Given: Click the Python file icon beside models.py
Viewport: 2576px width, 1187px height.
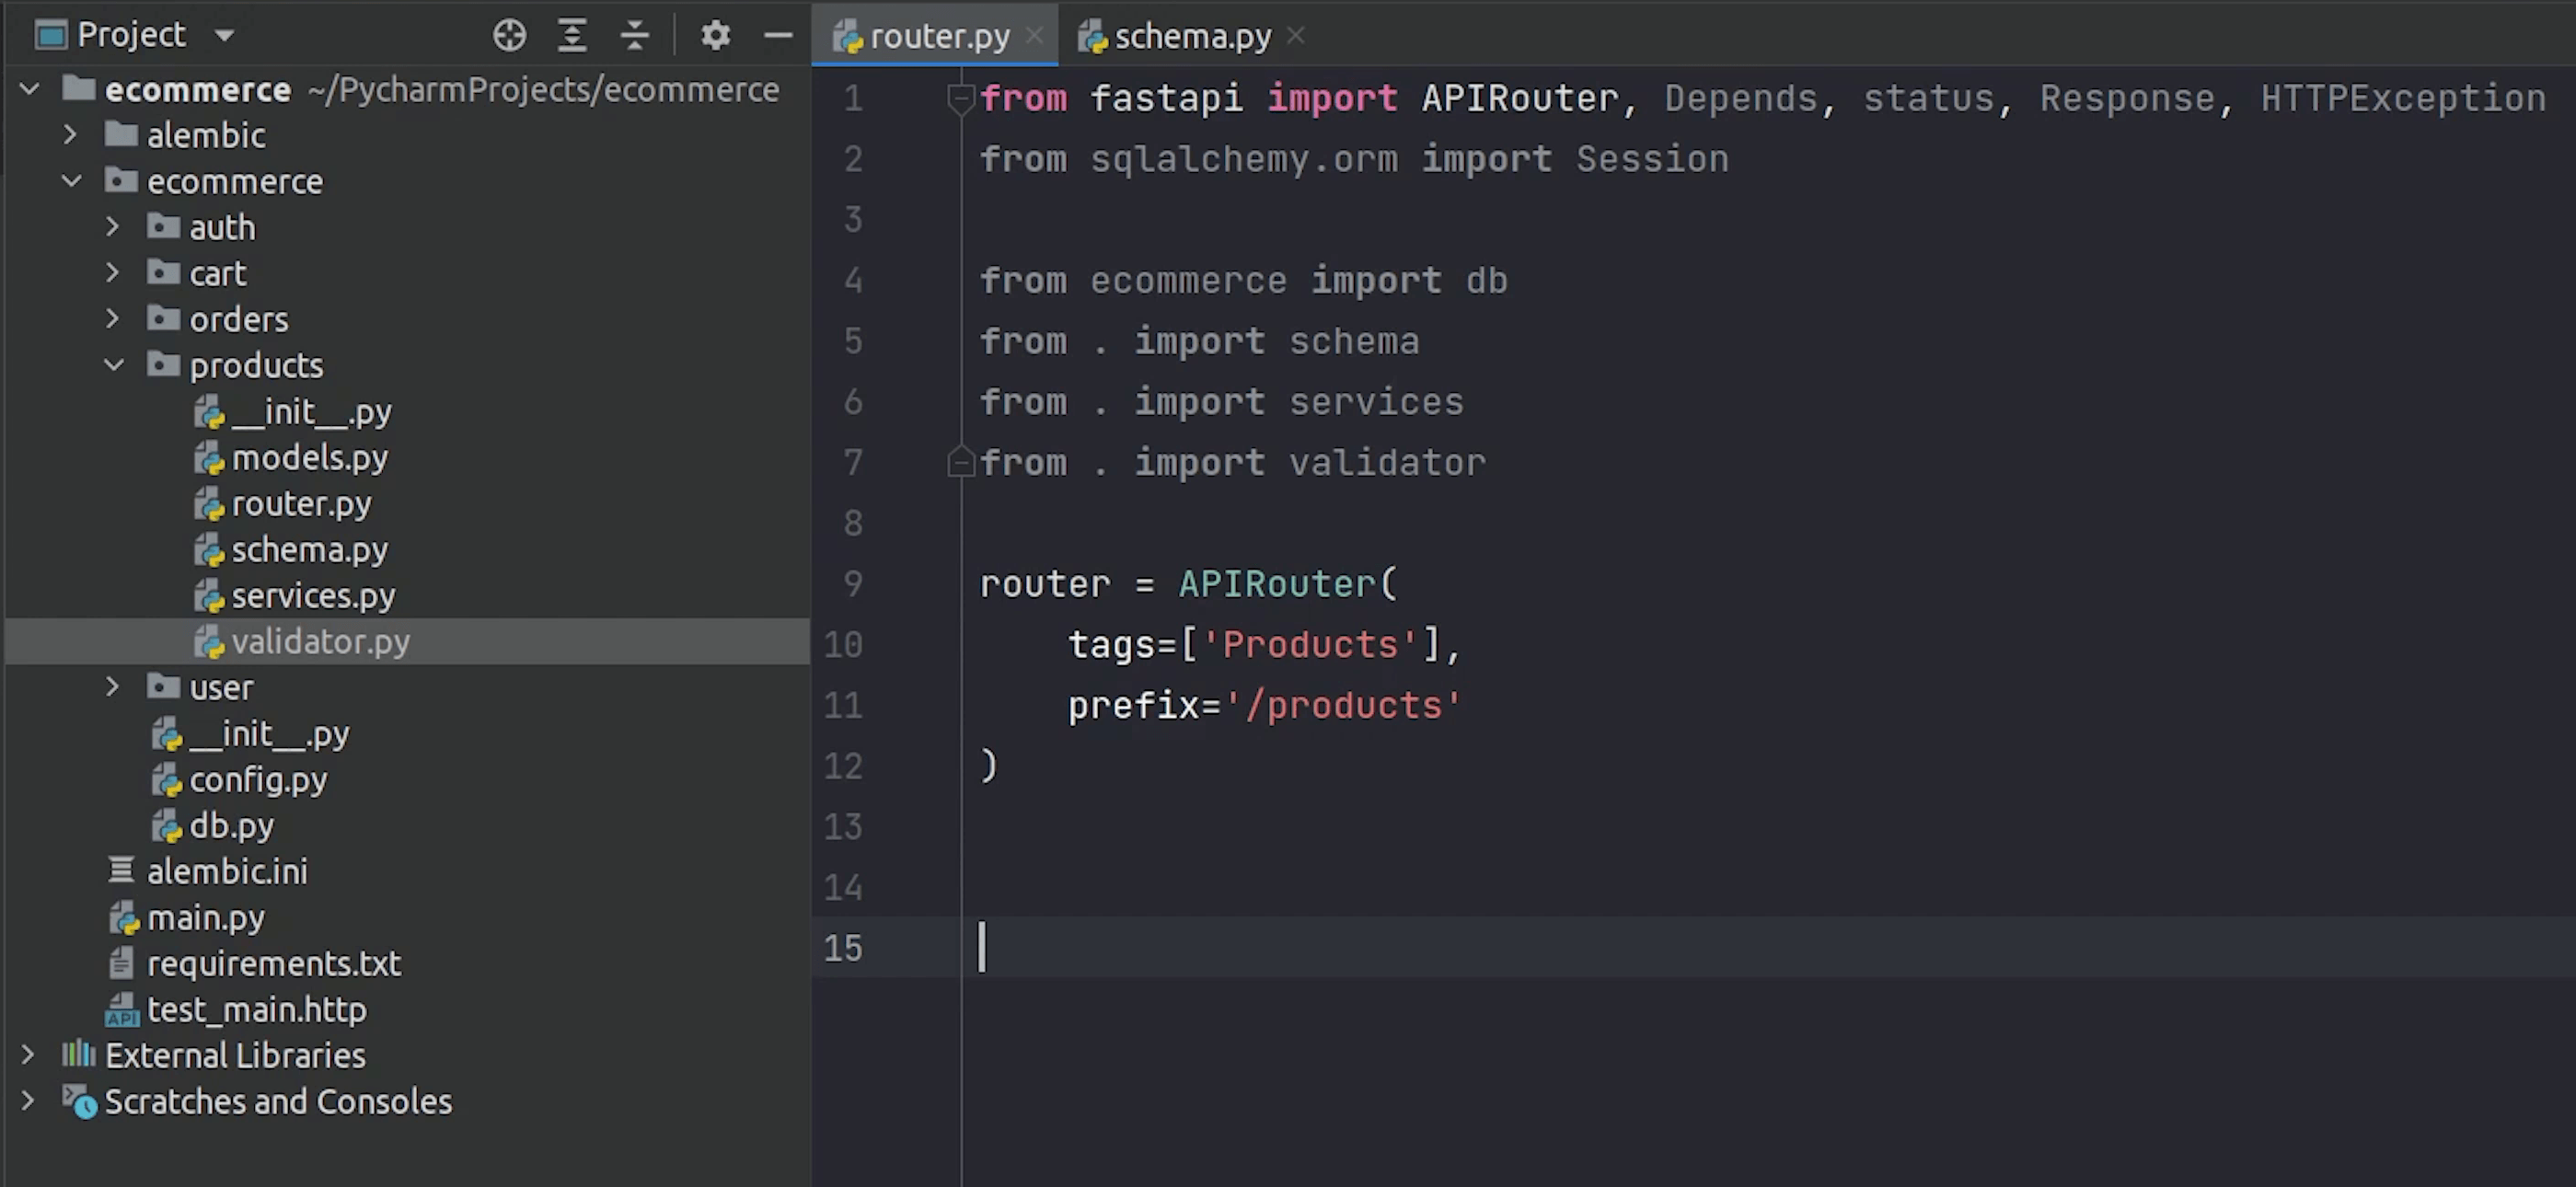Looking at the screenshot, I should (x=209, y=458).
